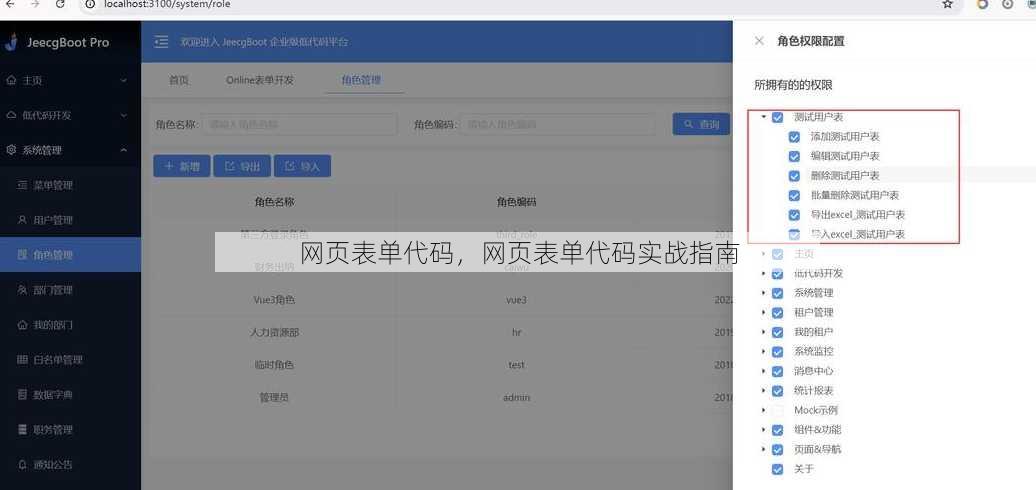1036x490 pixels.
Task: Open 角色管理 in sidebar menu
Action: [71, 255]
